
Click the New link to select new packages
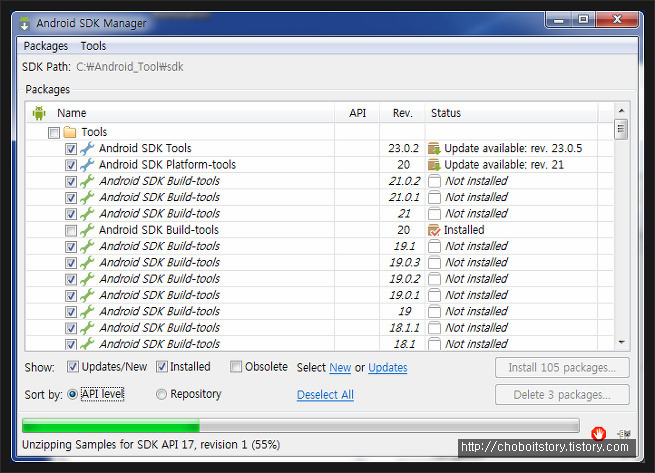(340, 368)
